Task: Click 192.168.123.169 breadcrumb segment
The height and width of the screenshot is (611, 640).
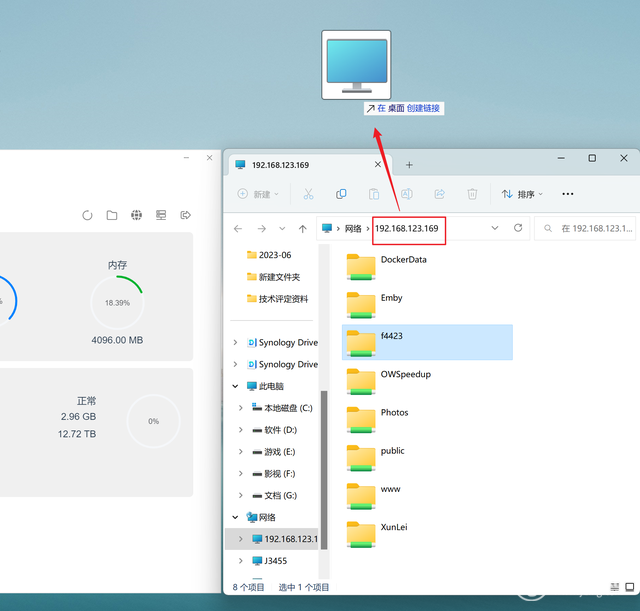Action: [407, 229]
